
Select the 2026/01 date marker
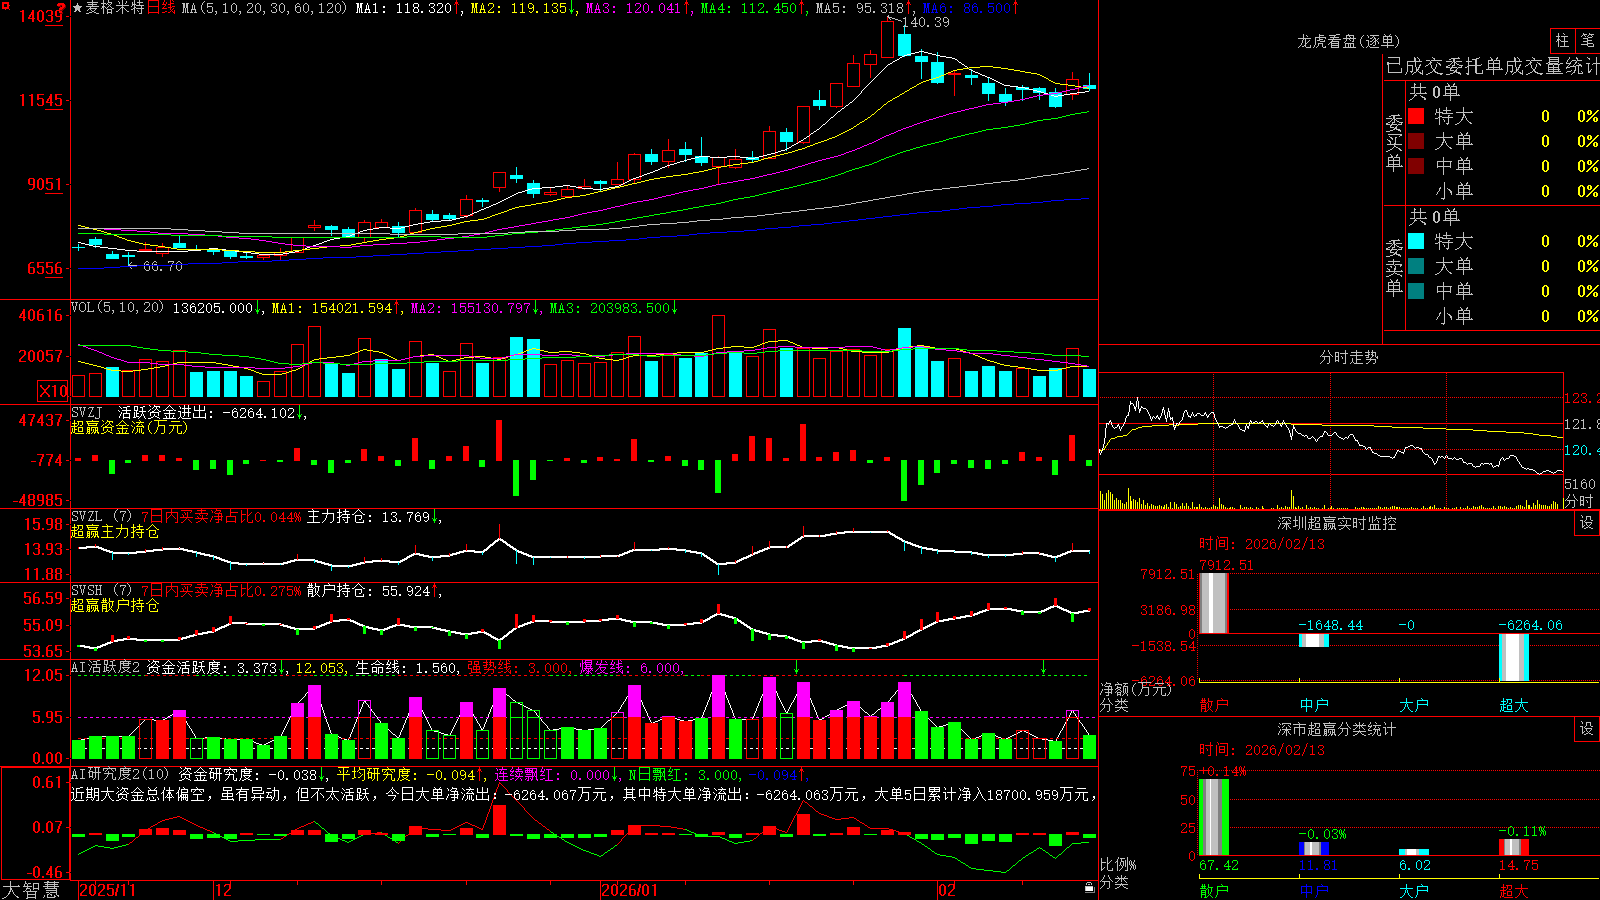tap(629, 890)
